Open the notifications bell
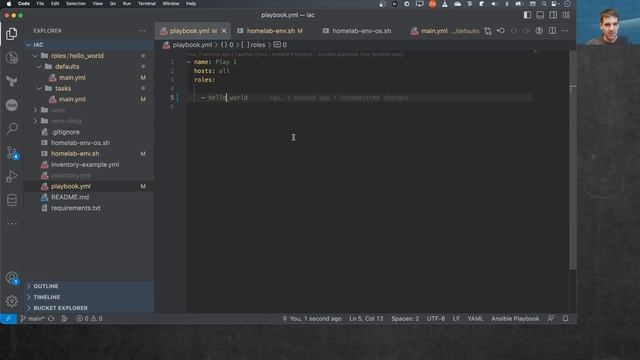 coord(565,318)
